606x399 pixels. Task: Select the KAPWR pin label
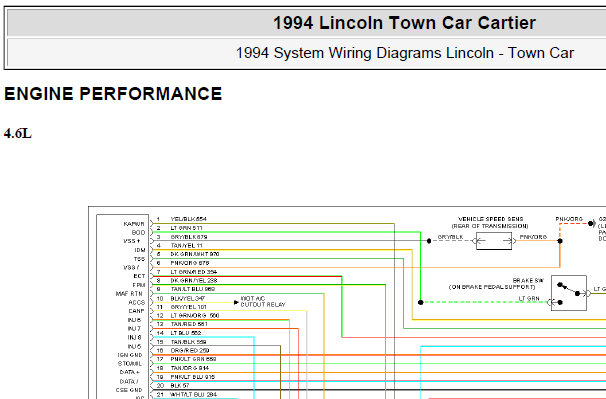tap(134, 224)
